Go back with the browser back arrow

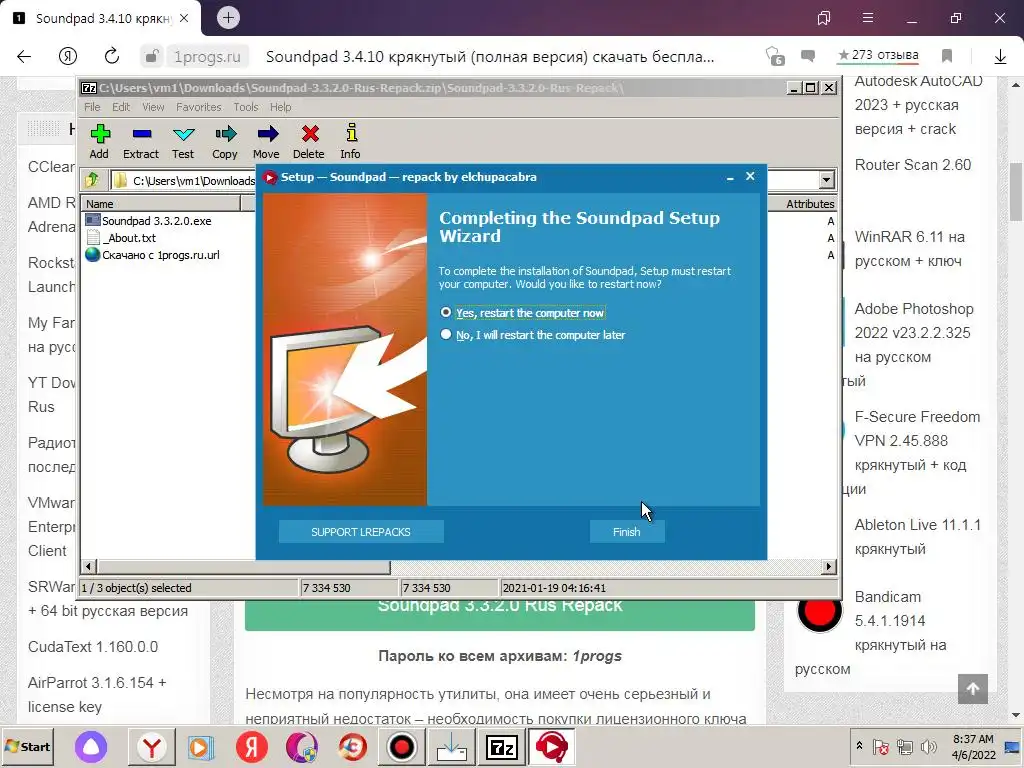pos(24,57)
